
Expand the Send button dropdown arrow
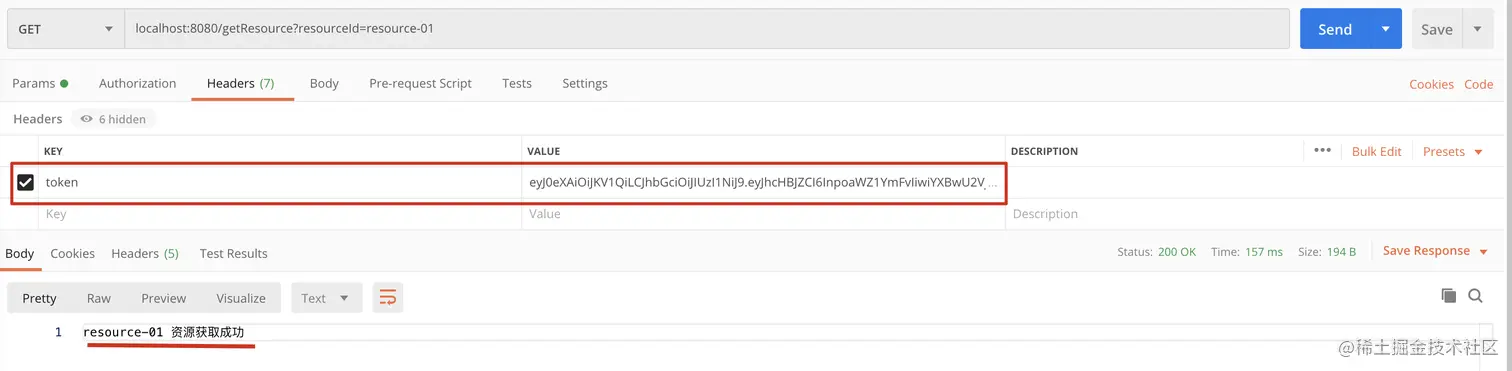(1385, 29)
